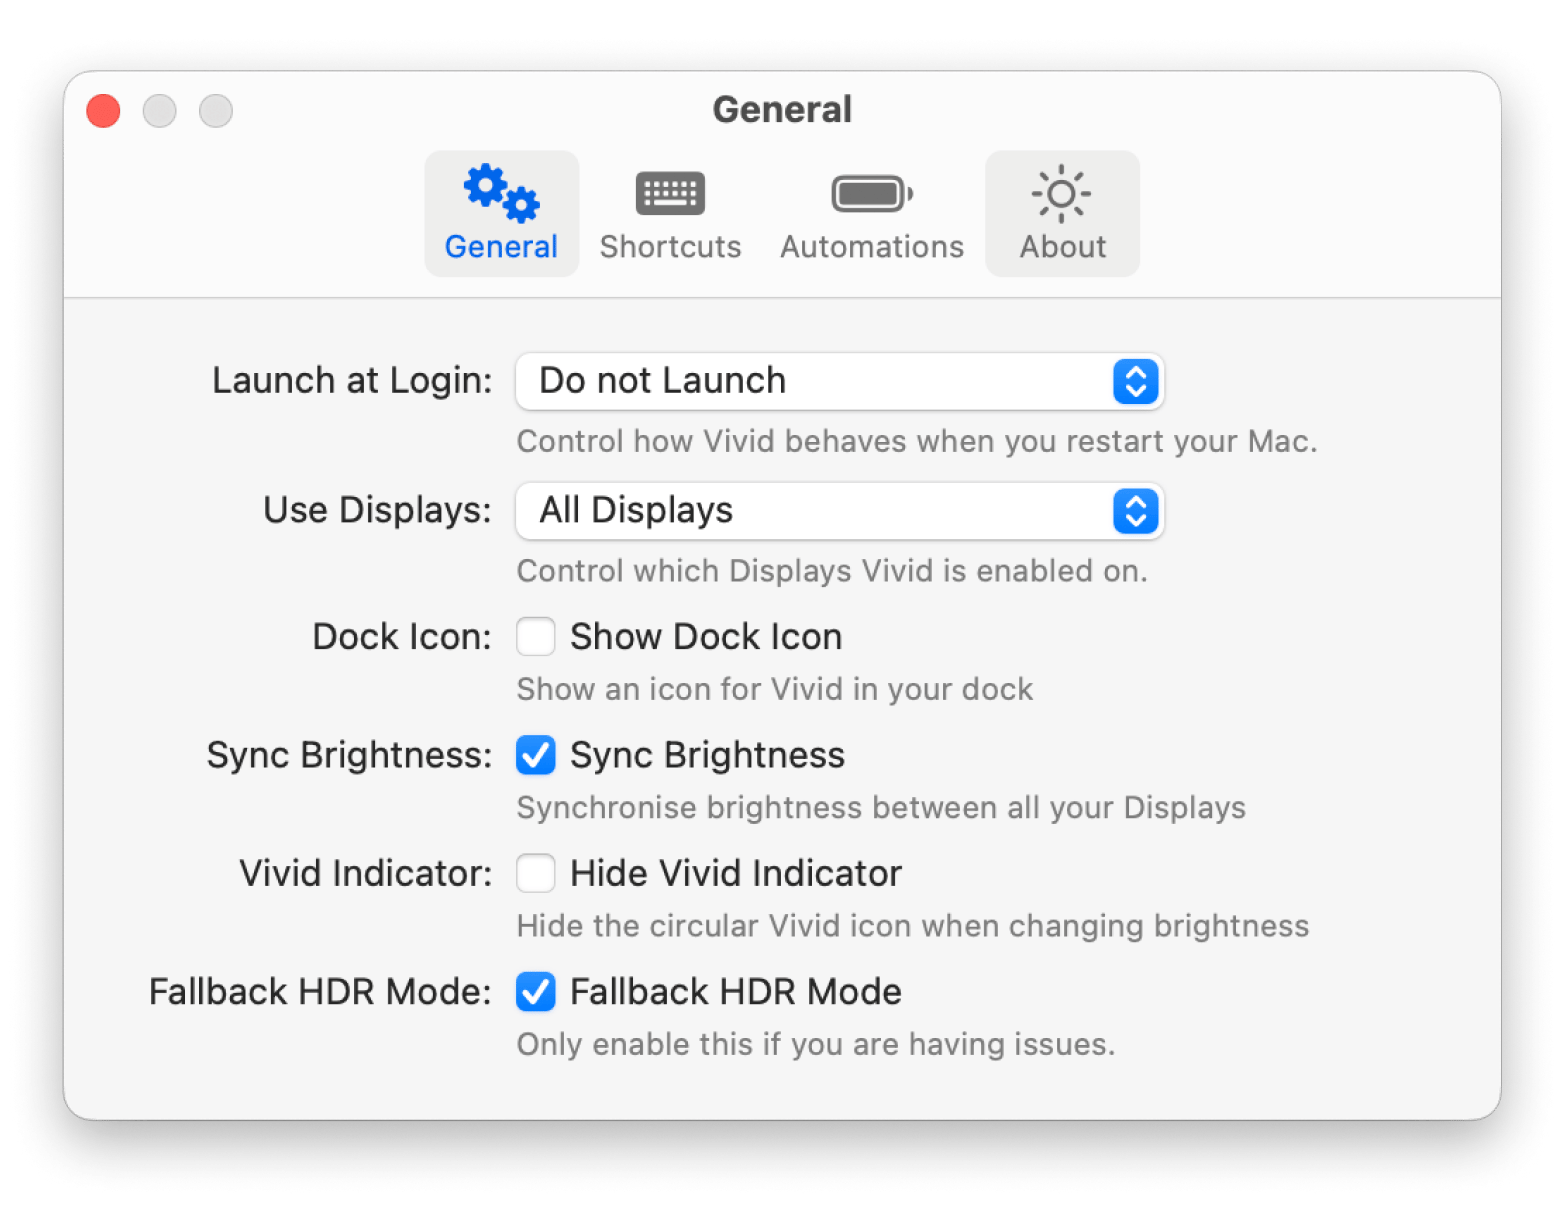Click the 'Vivid Indicator:' label
Image resolution: width=1568 pixels, height=1212 pixels.
click(365, 873)
